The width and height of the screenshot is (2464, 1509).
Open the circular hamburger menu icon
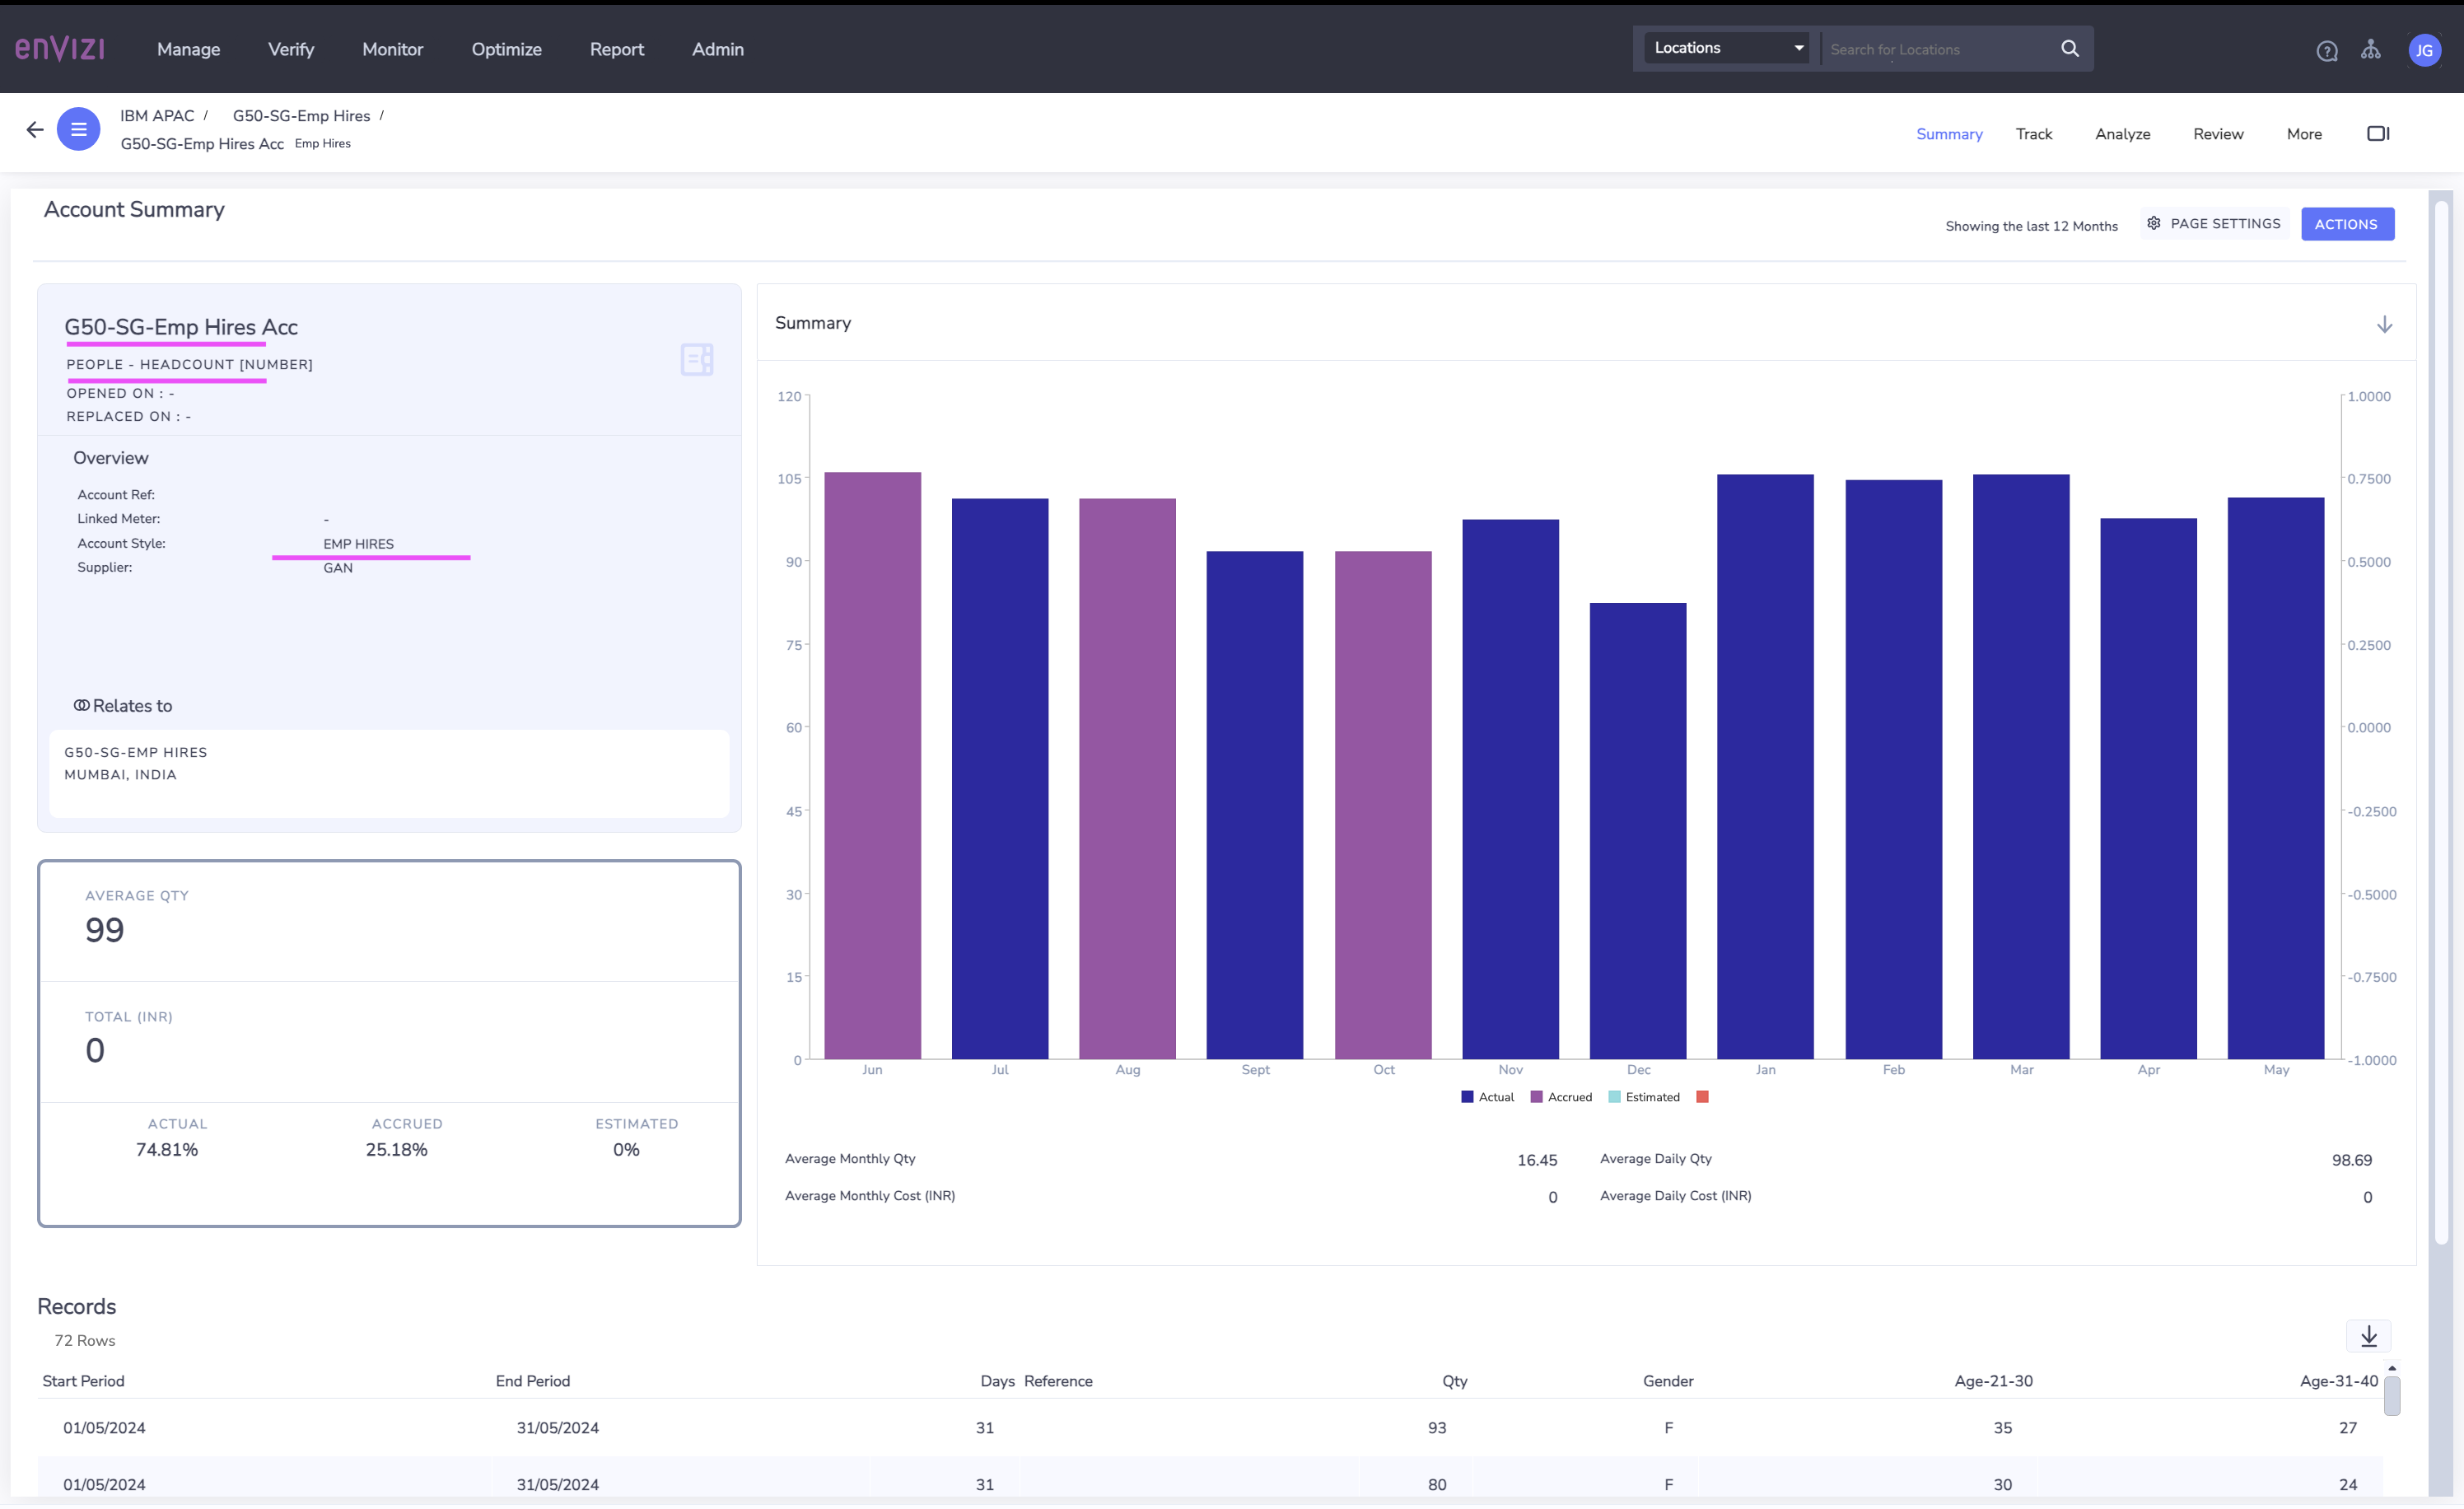(78, 129)
